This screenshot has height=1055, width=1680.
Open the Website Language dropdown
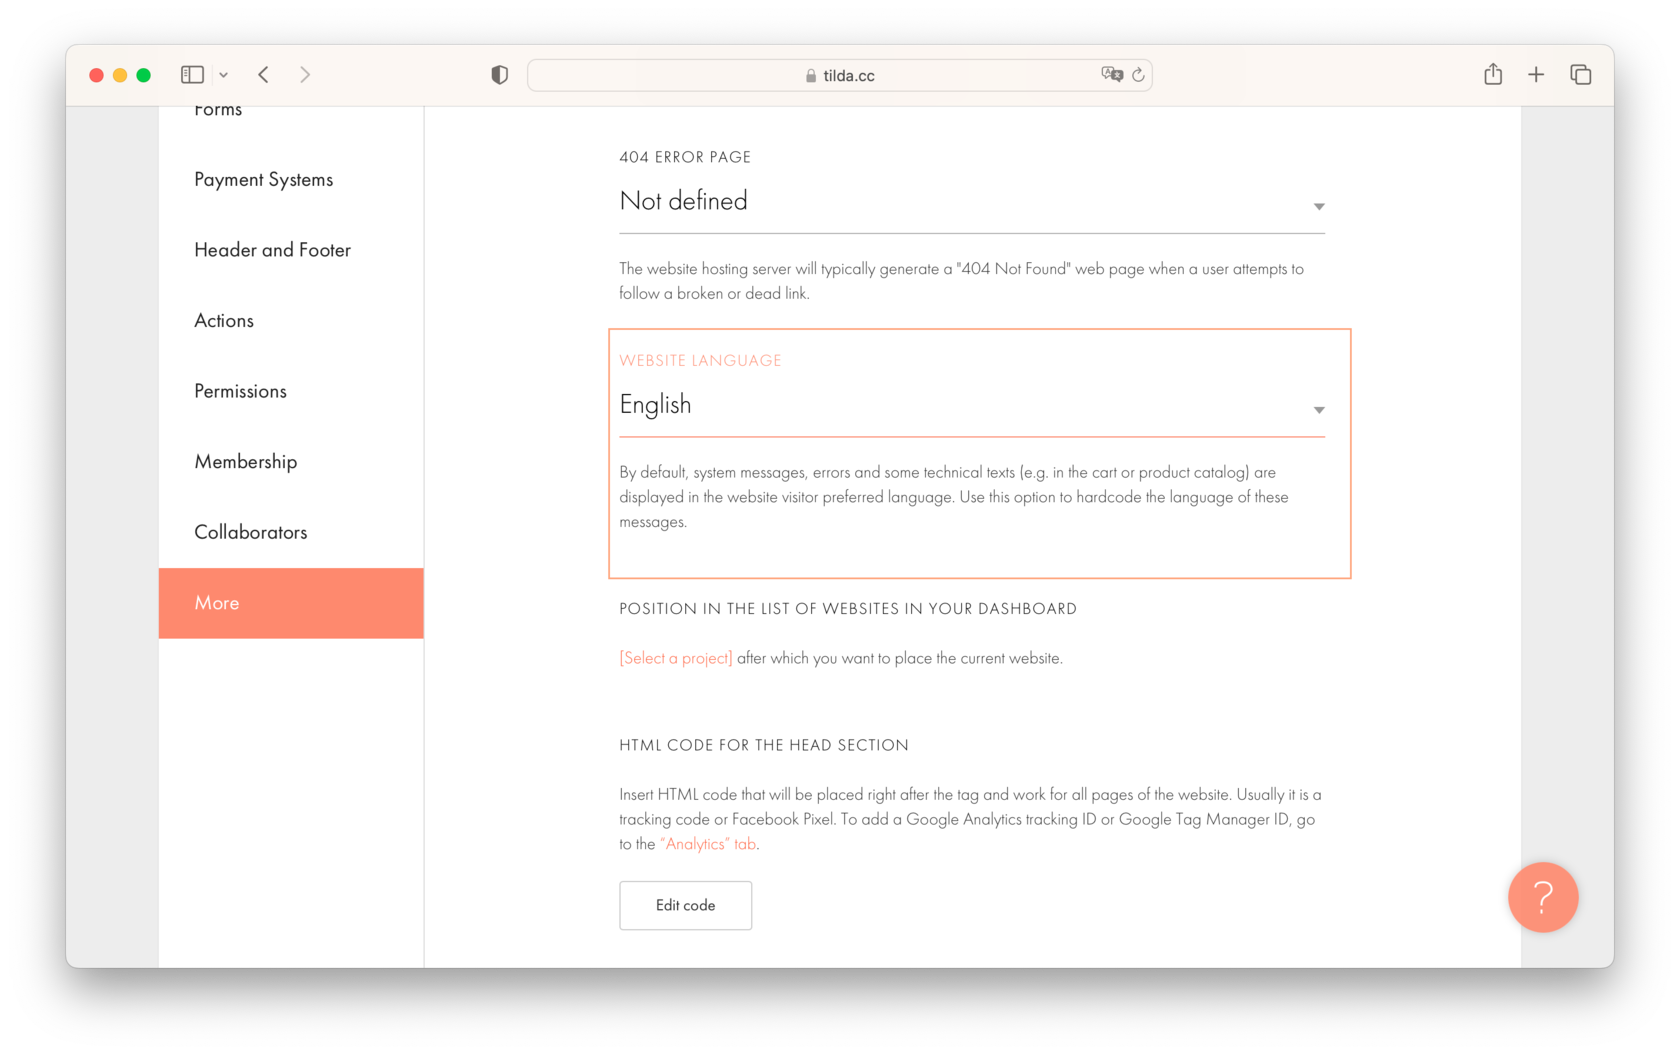pyautogui.click(x=1318, y=410)
